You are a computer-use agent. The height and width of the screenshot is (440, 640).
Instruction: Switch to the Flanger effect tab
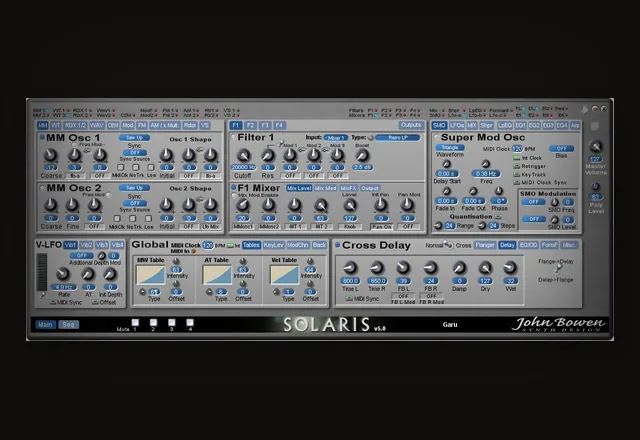485,245
